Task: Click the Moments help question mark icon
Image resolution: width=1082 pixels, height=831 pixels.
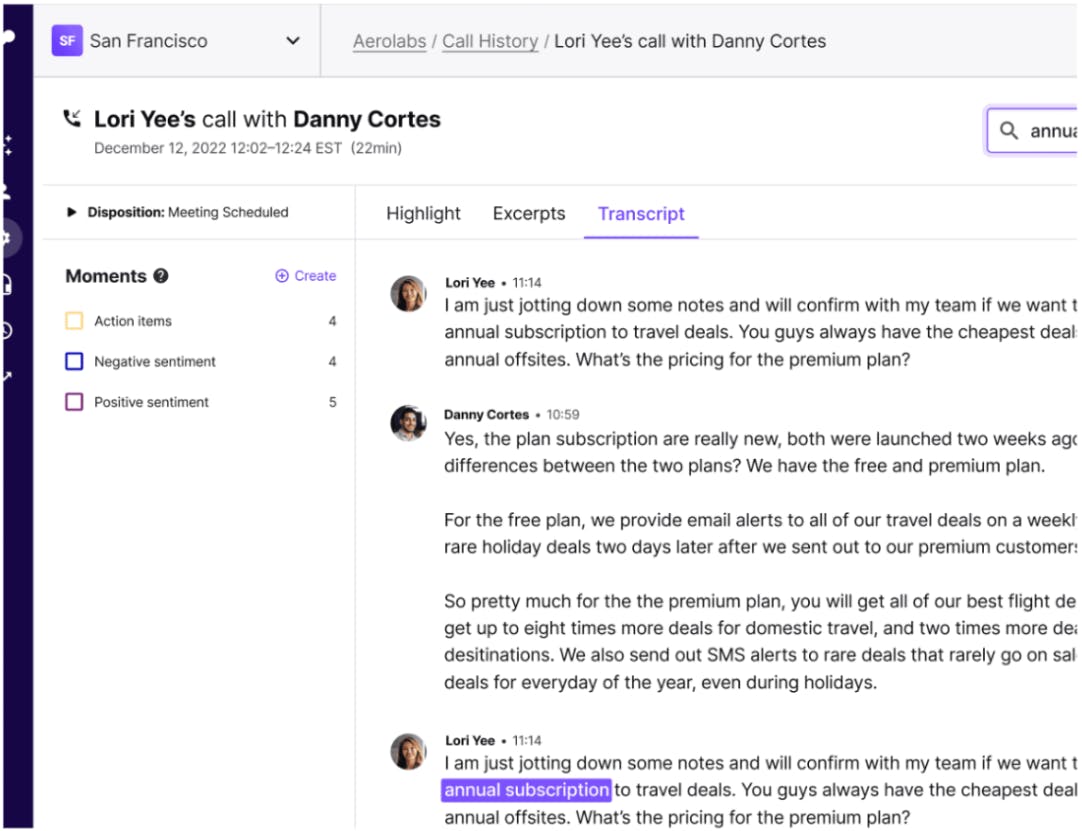Action: coord(161,277)
